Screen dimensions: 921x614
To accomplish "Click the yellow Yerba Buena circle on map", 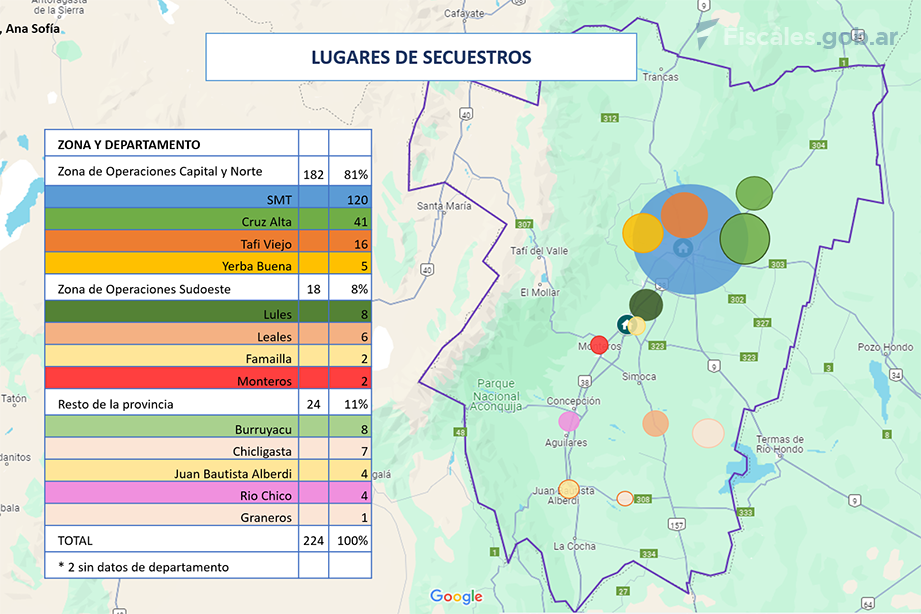I will pos(642,232).
